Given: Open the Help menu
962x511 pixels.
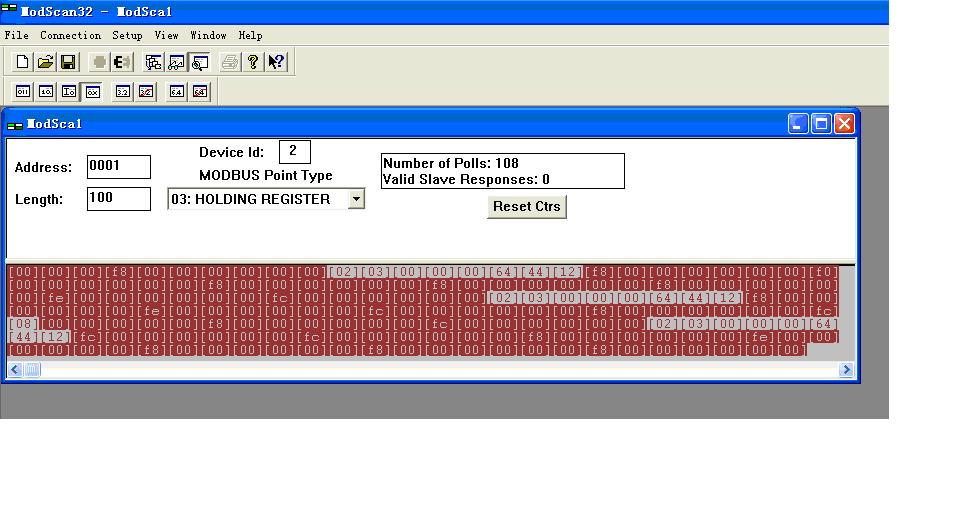Looking at the screenshot, I should pyautogui.click(x=250, y=36).
